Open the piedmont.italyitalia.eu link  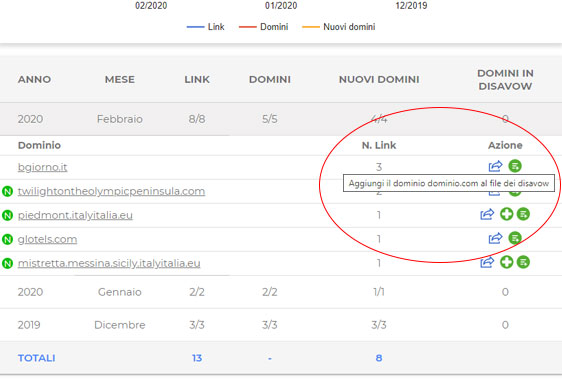[x=75, y=215]
